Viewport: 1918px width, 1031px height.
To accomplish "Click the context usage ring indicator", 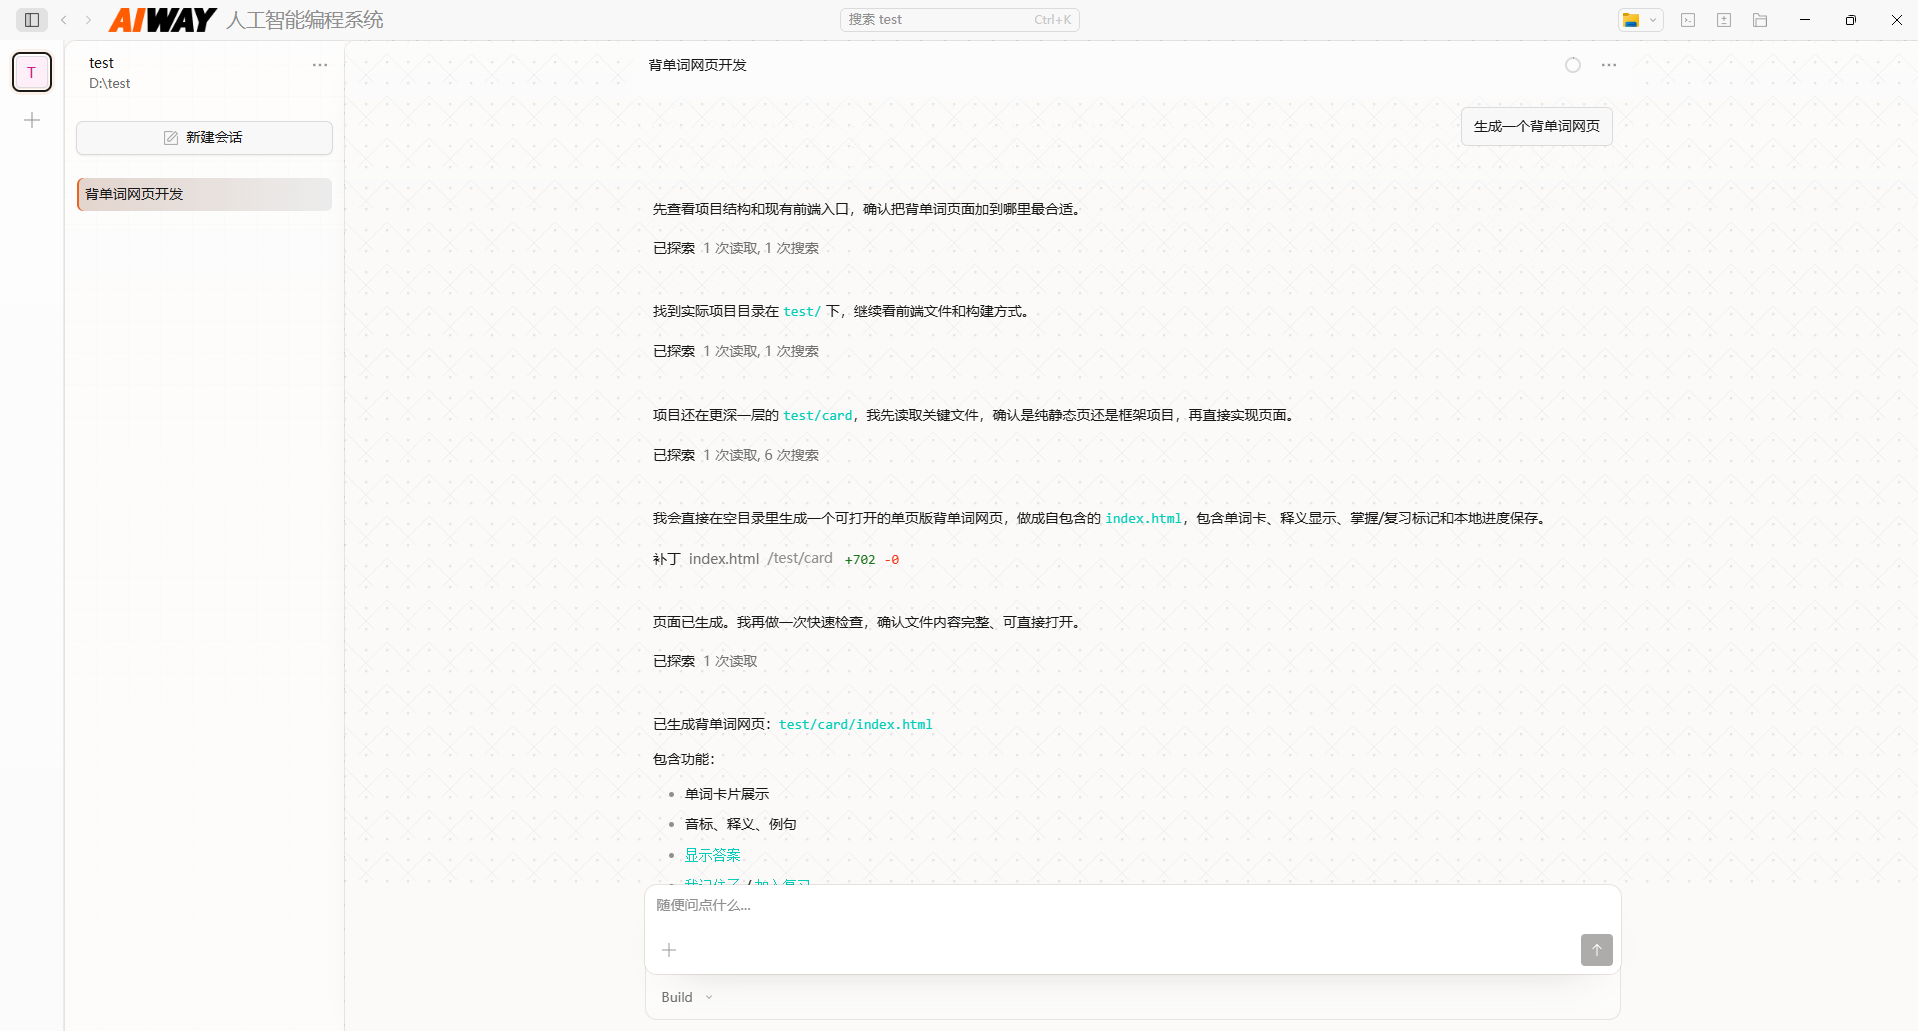I will pyautogui.click(x=1573, y=65).
